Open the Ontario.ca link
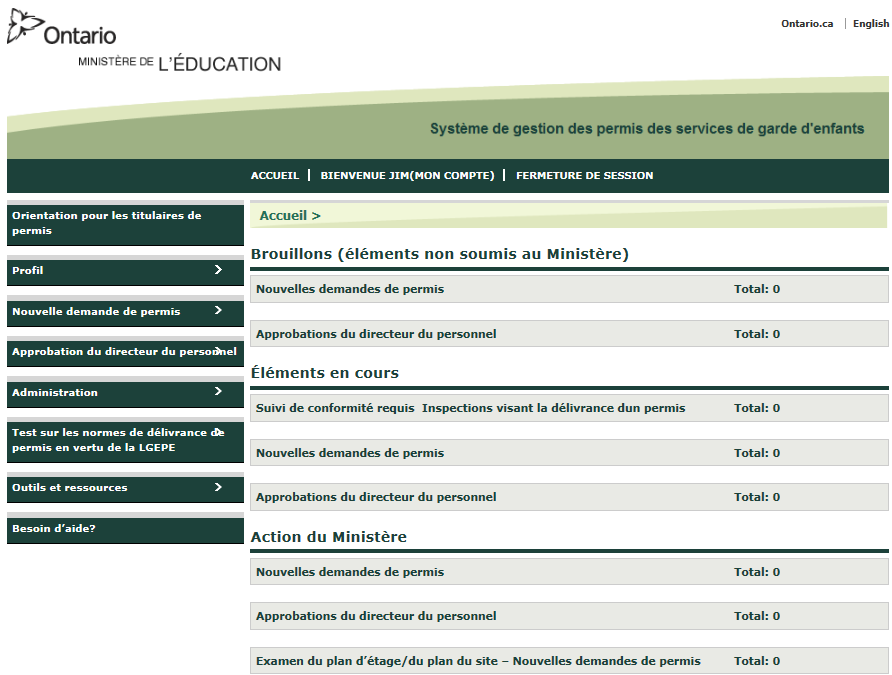This screenshot has width=892, height=675. (807, 23)
